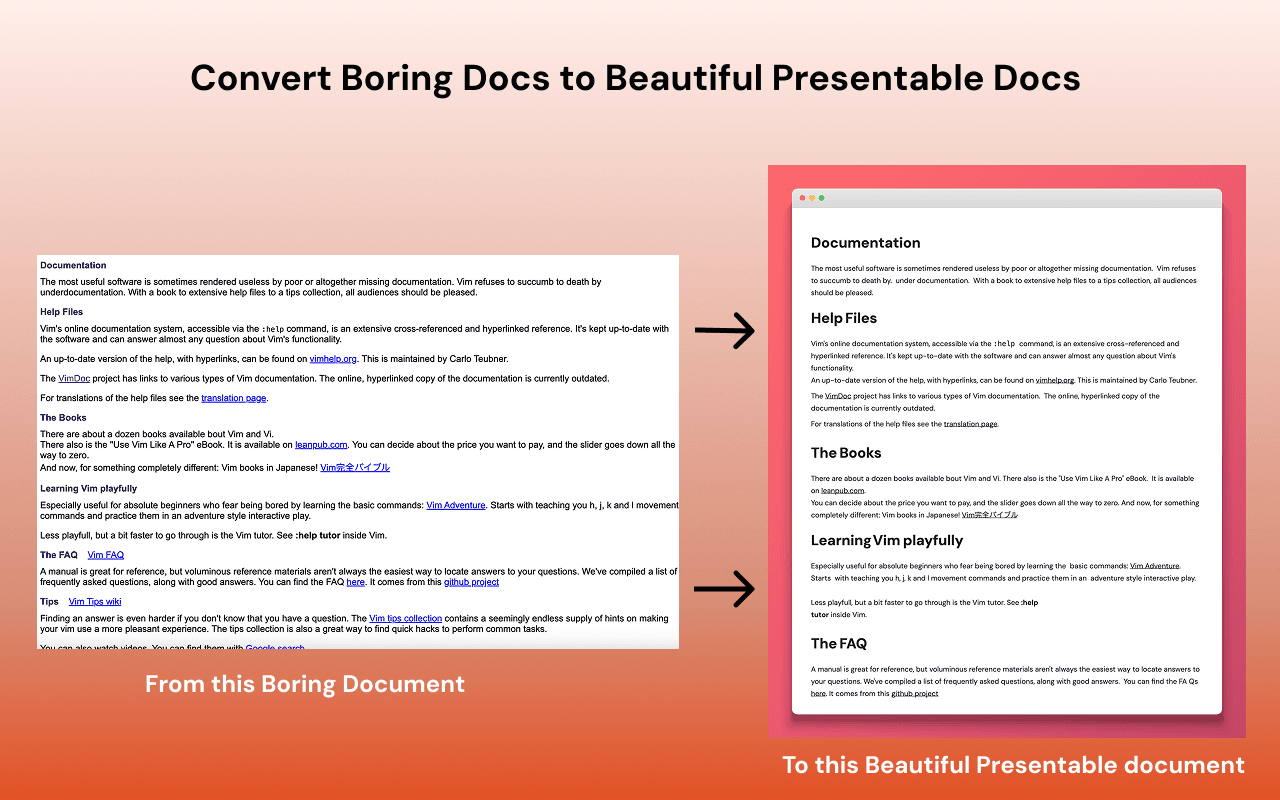Open the Vim Tips wiki link next to Tips
Image resolution: width=1280 pixels, height=800 pixels.
click(95, 601)
